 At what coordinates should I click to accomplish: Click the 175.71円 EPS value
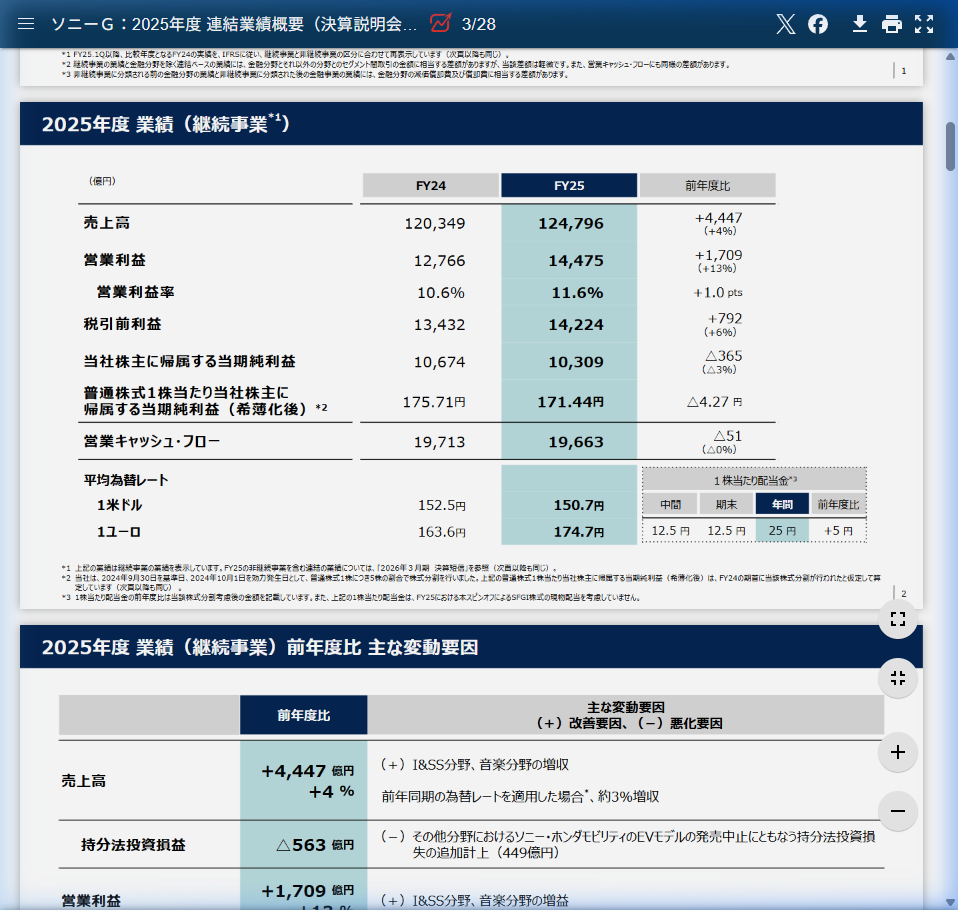coord(434,402)
